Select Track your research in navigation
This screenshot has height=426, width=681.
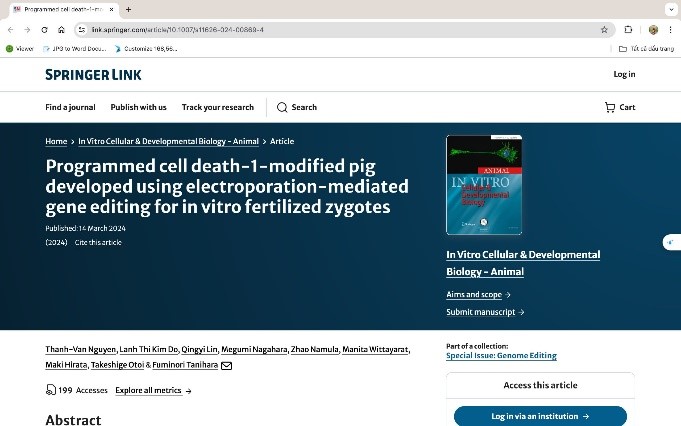click(x=218, y=107)
